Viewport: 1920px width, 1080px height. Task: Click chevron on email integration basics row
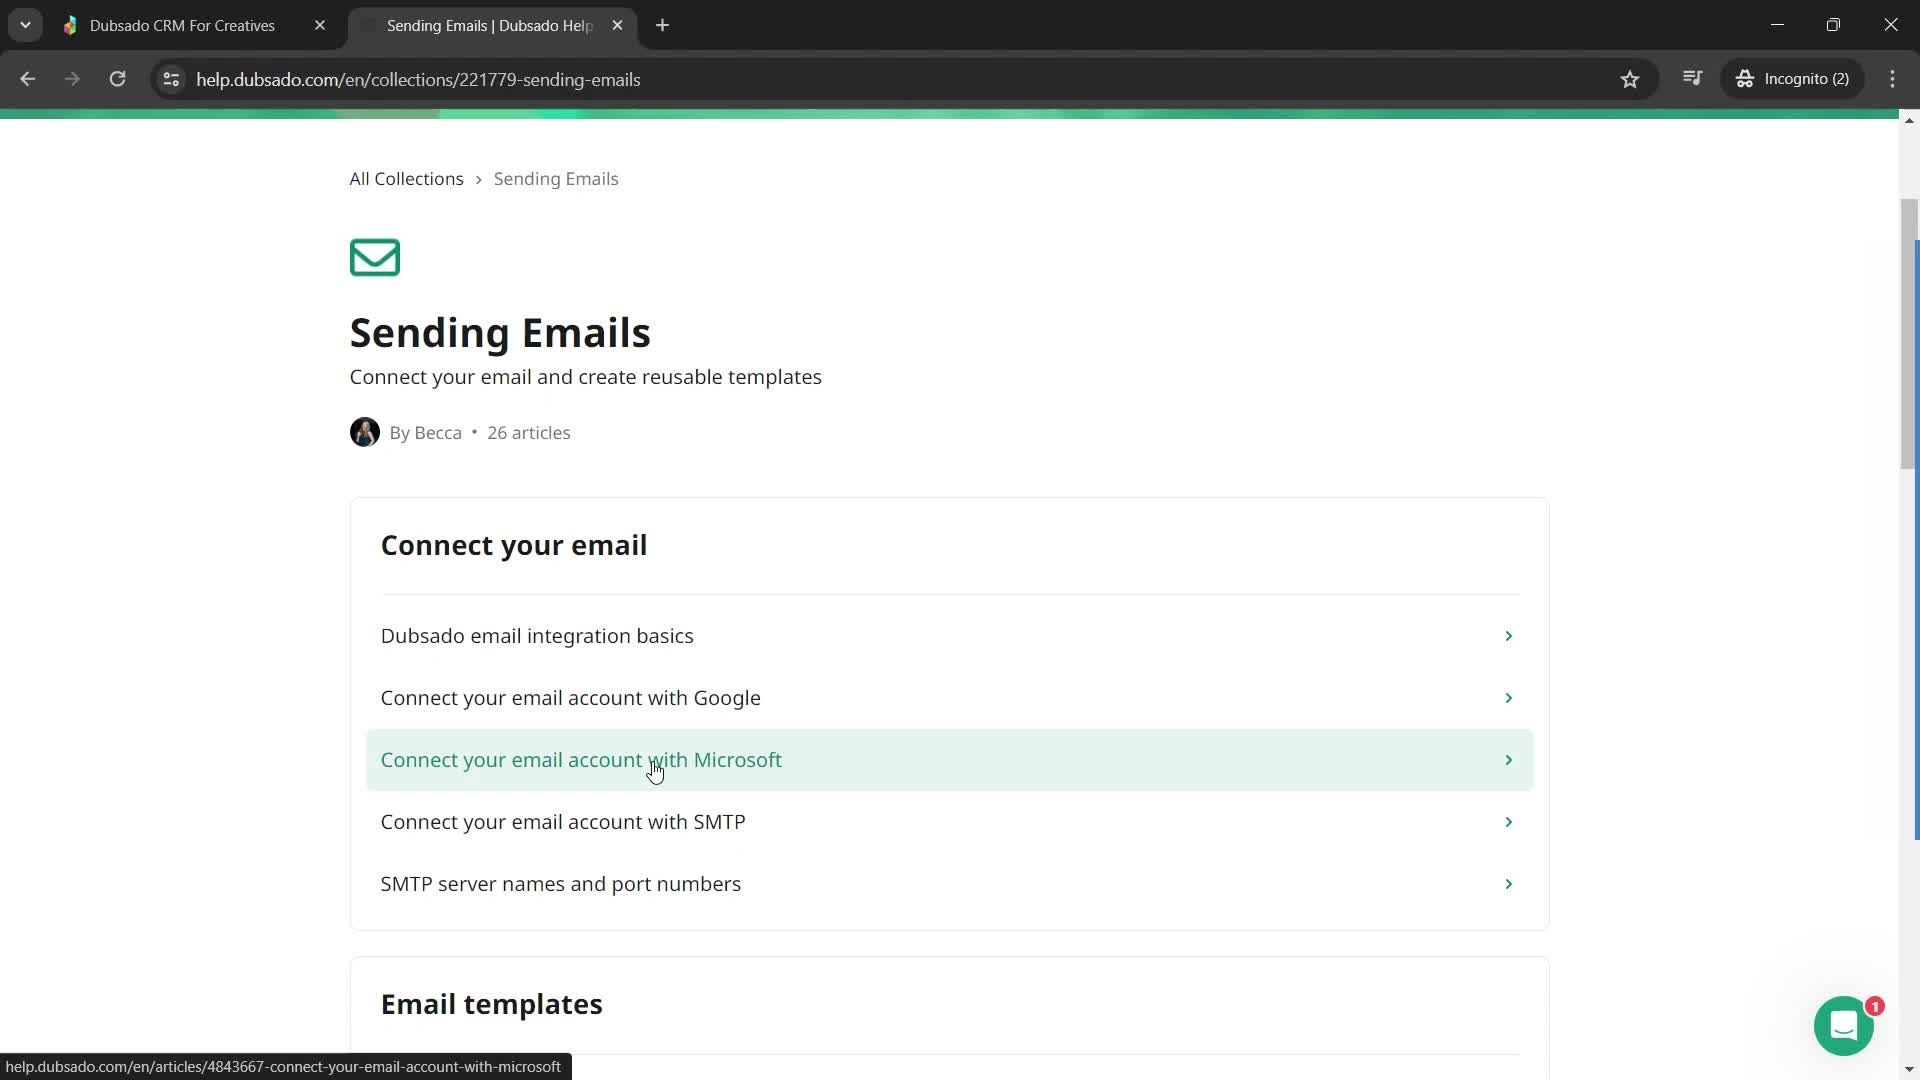[x=1509, y=636]
